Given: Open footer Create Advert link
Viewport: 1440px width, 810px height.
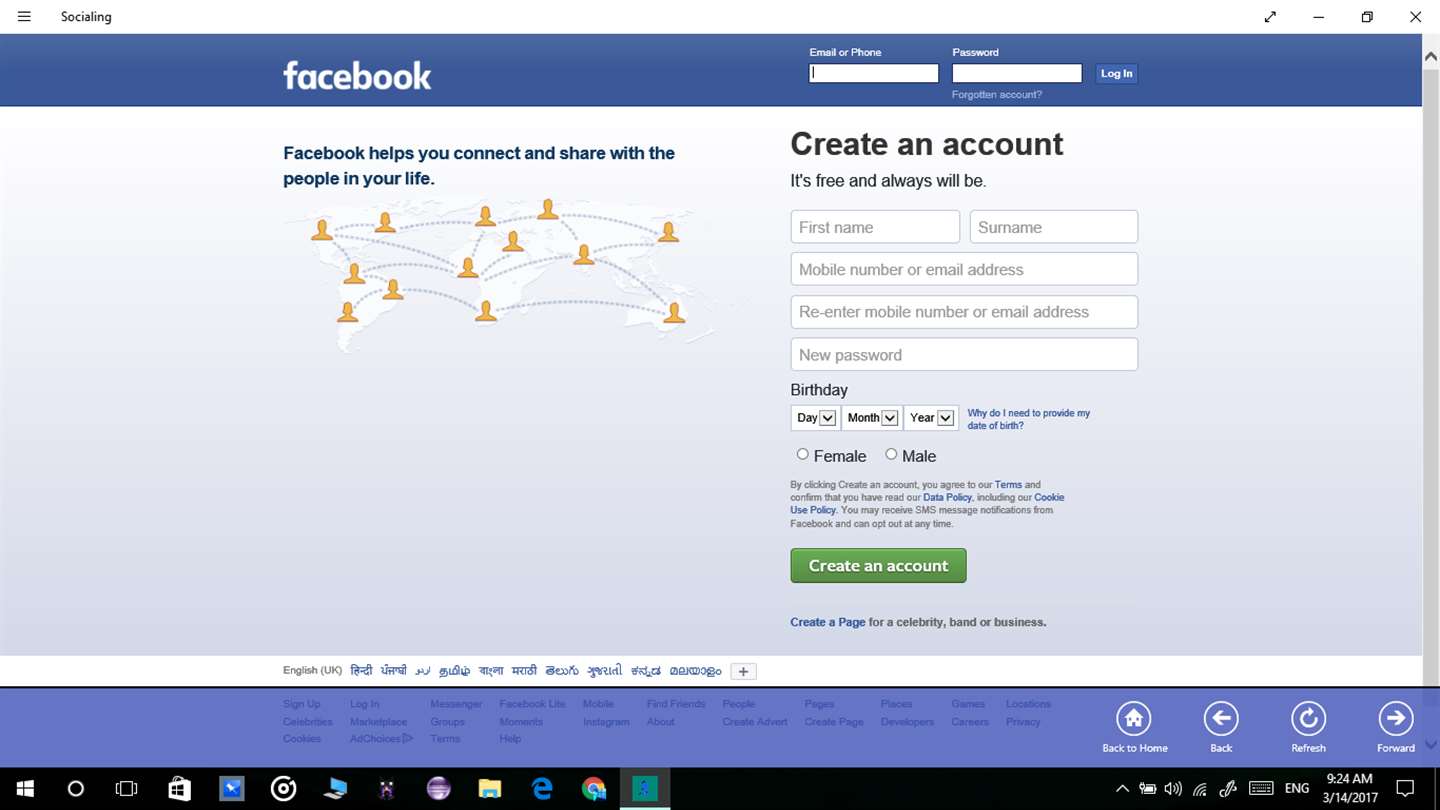Looking at the screenshot, I should (755, 722).
